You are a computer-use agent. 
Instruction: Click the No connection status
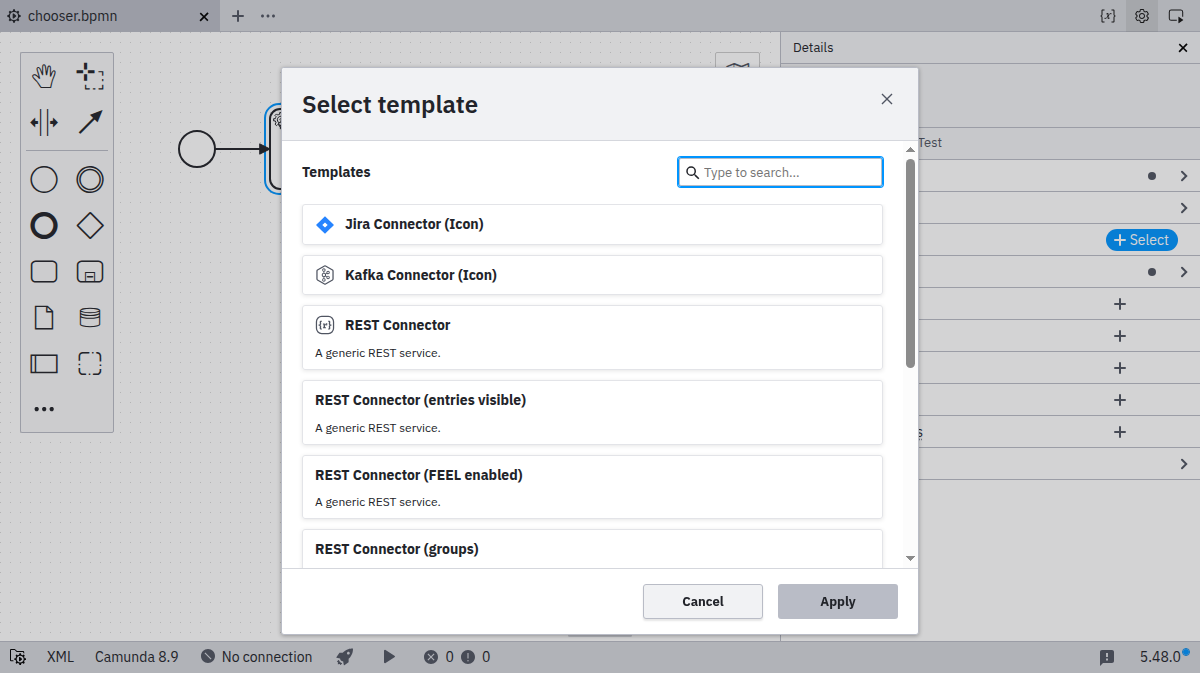[257, 657]
